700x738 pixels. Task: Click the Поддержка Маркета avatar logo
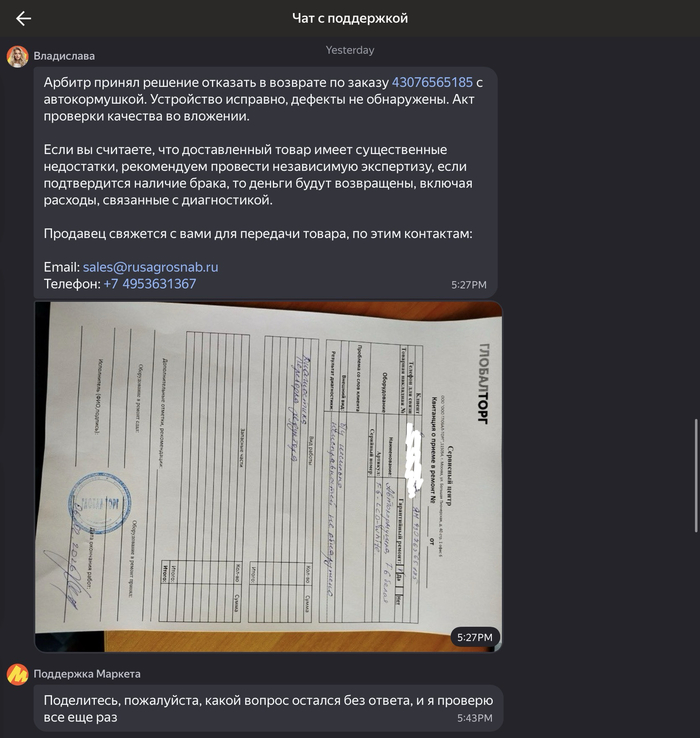[x=17, y=674]
